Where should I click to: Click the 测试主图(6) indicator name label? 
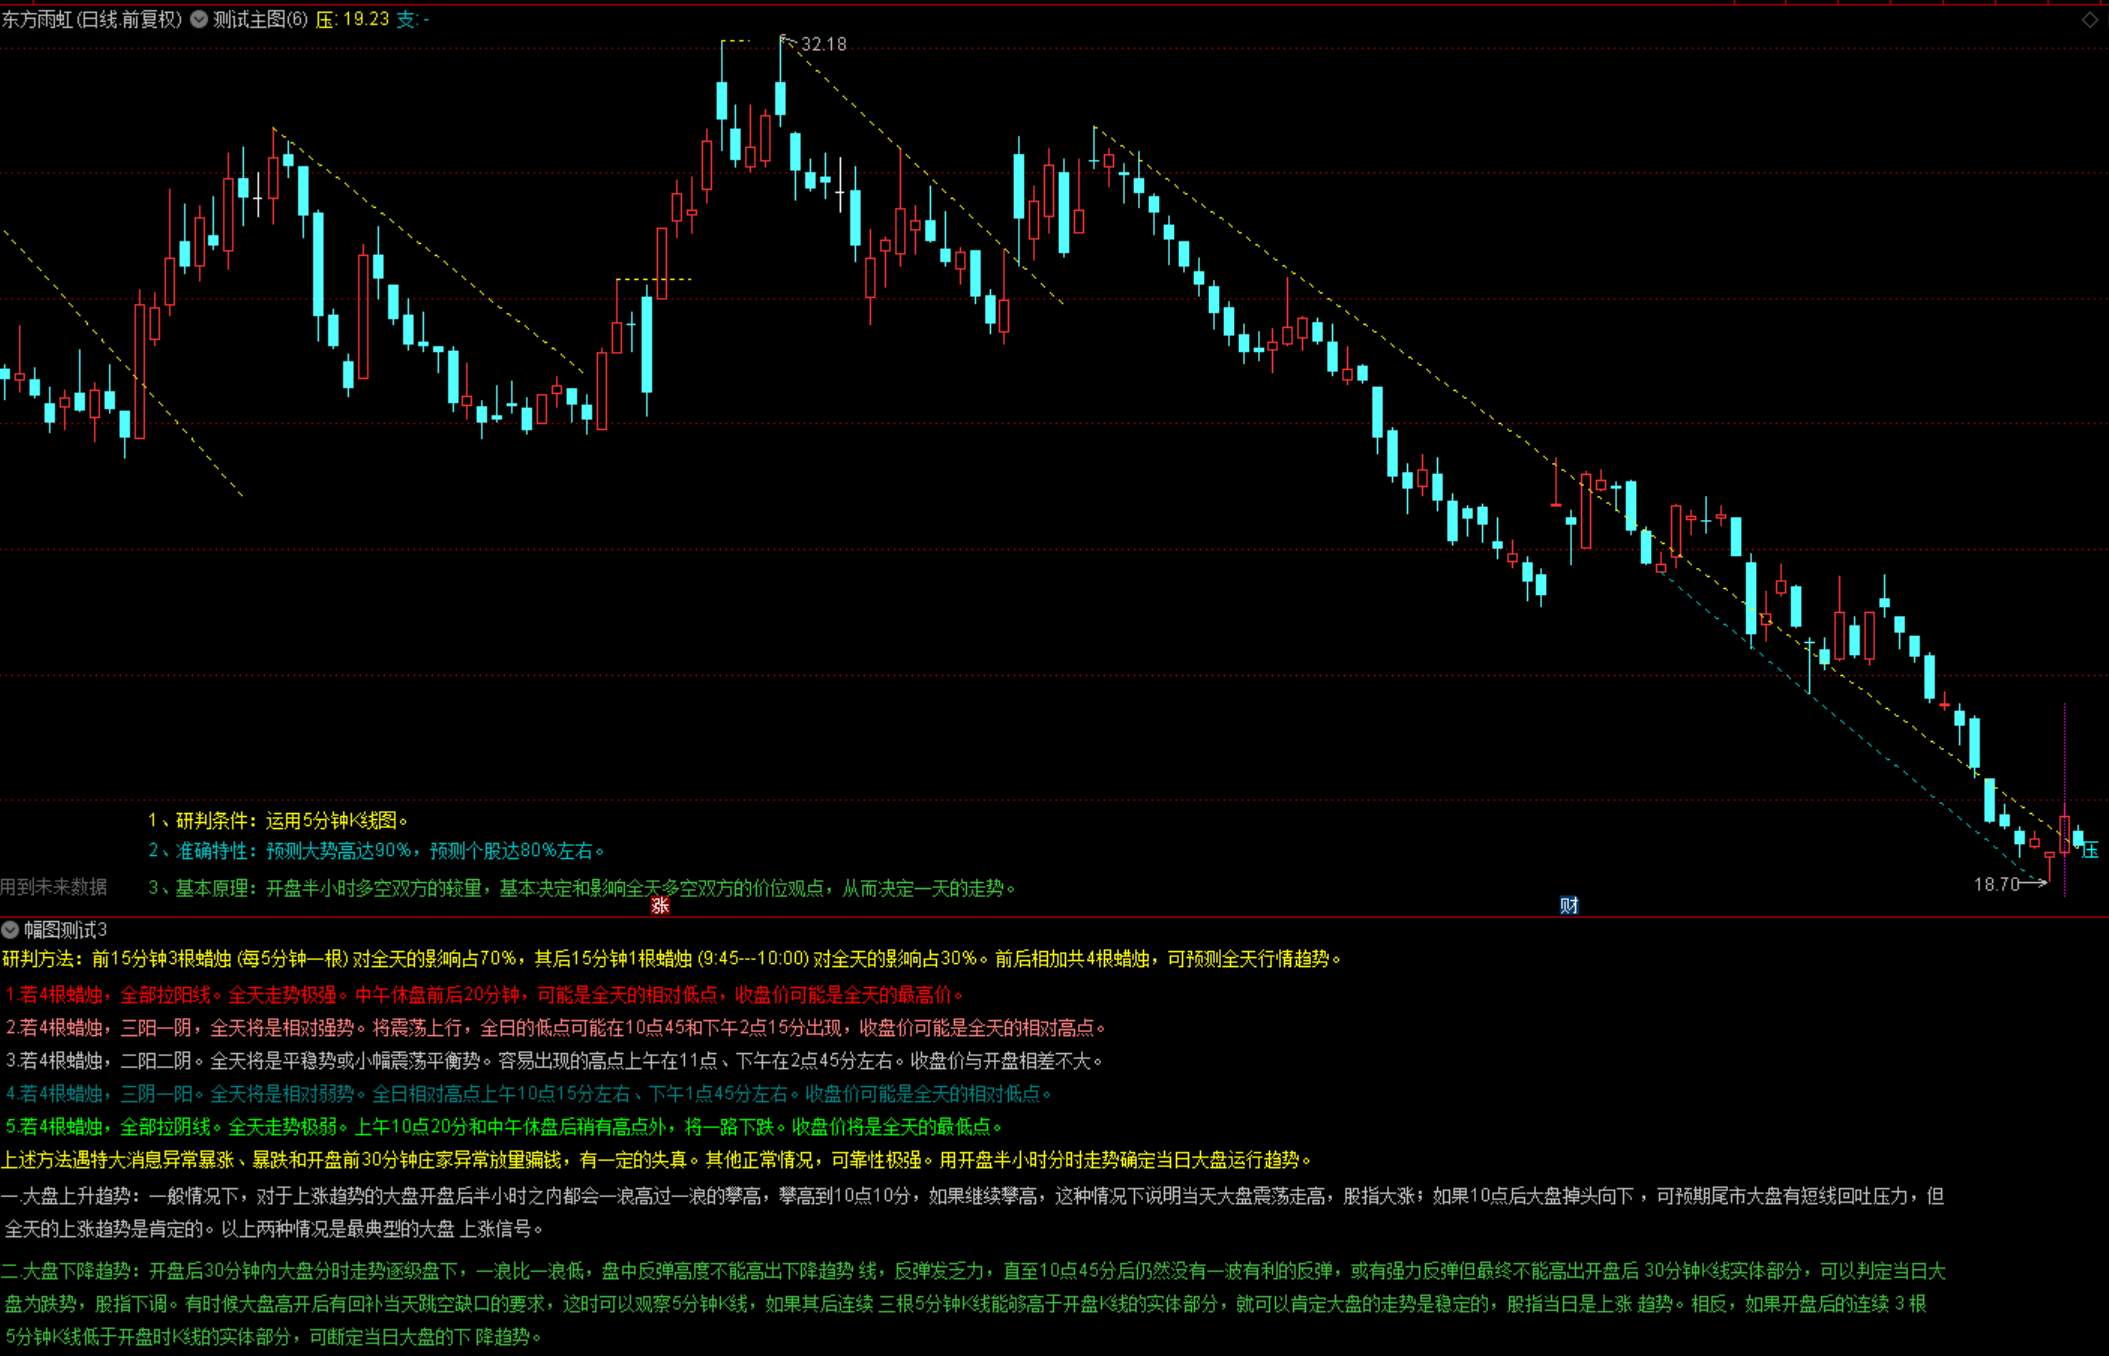coord(260,19)
